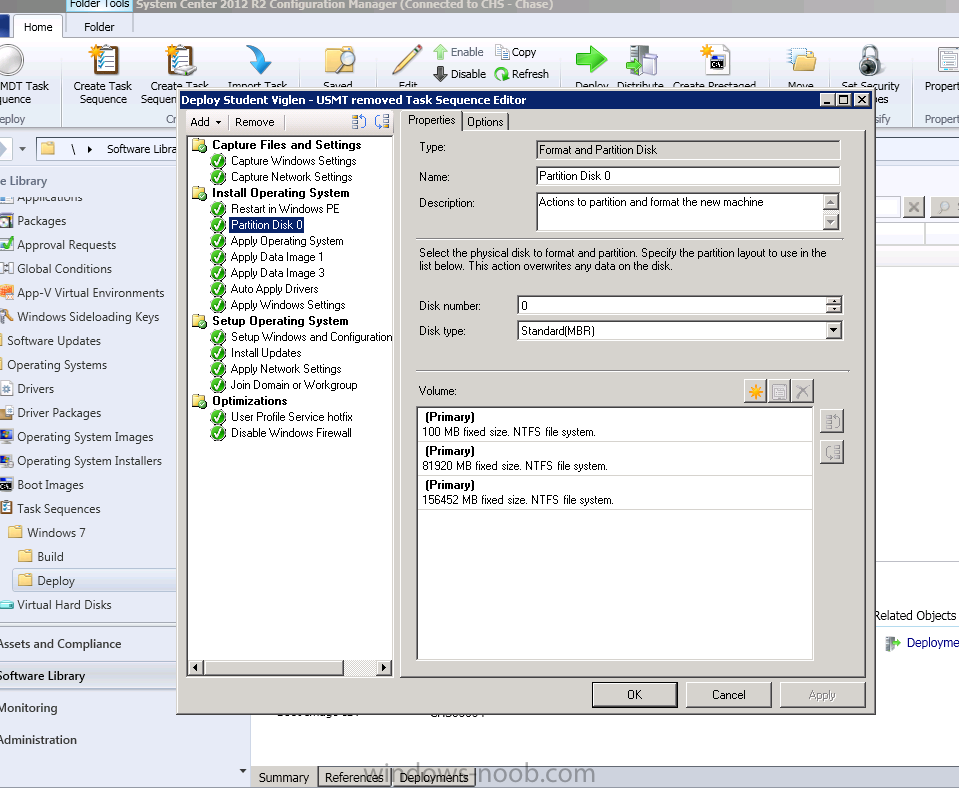Screen dimensions: 959x788
Task: Click Remove in task sequence editor
Action: pyautogui.click(x=254, y=122)
